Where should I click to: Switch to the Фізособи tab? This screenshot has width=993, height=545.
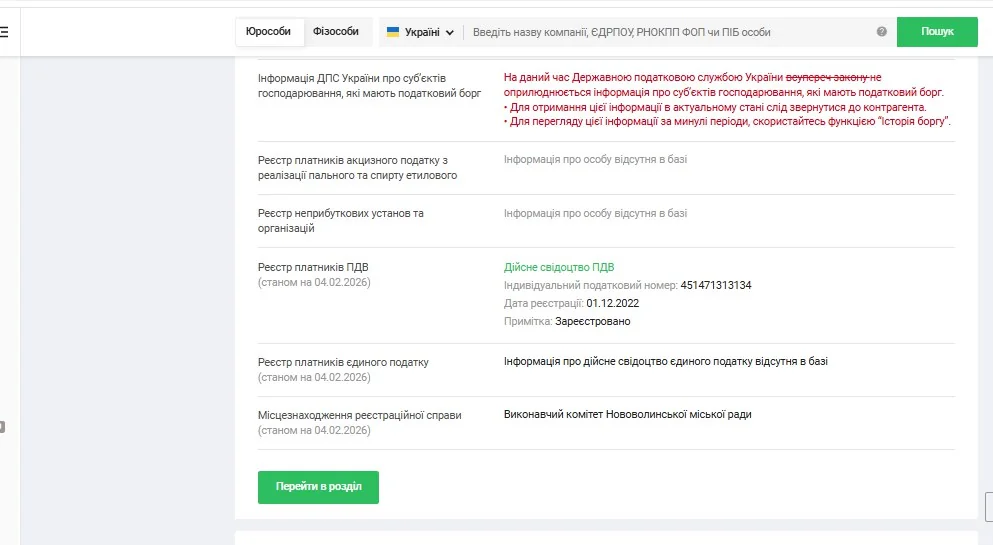[335, 32]
